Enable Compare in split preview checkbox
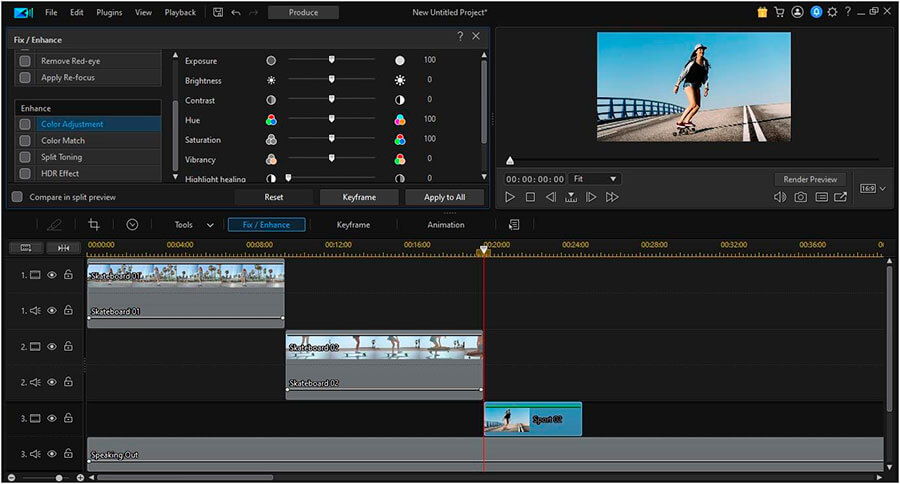This screenshot has width=900, height=484. [18, 197]
